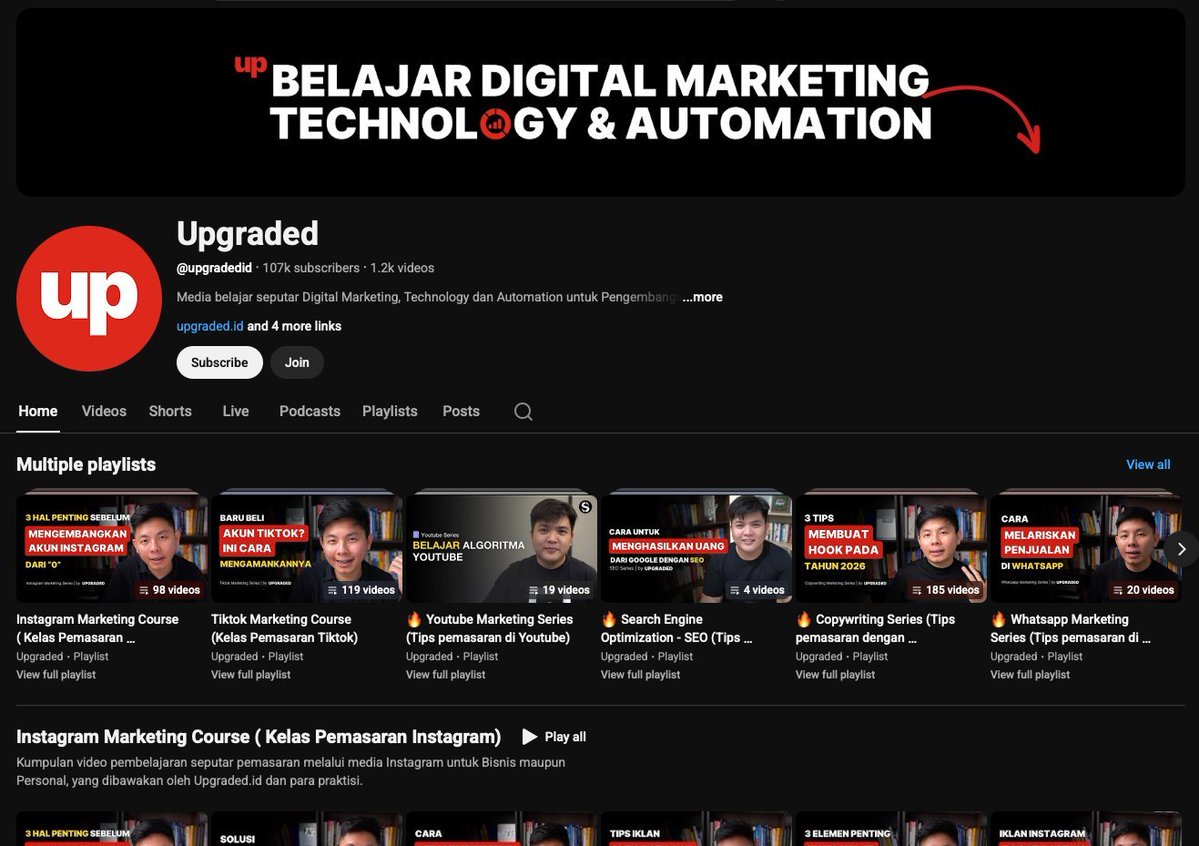The image size is (1199, 846).
Task: Click the 119 videos playlist count badge
Action: coord(362,590)
